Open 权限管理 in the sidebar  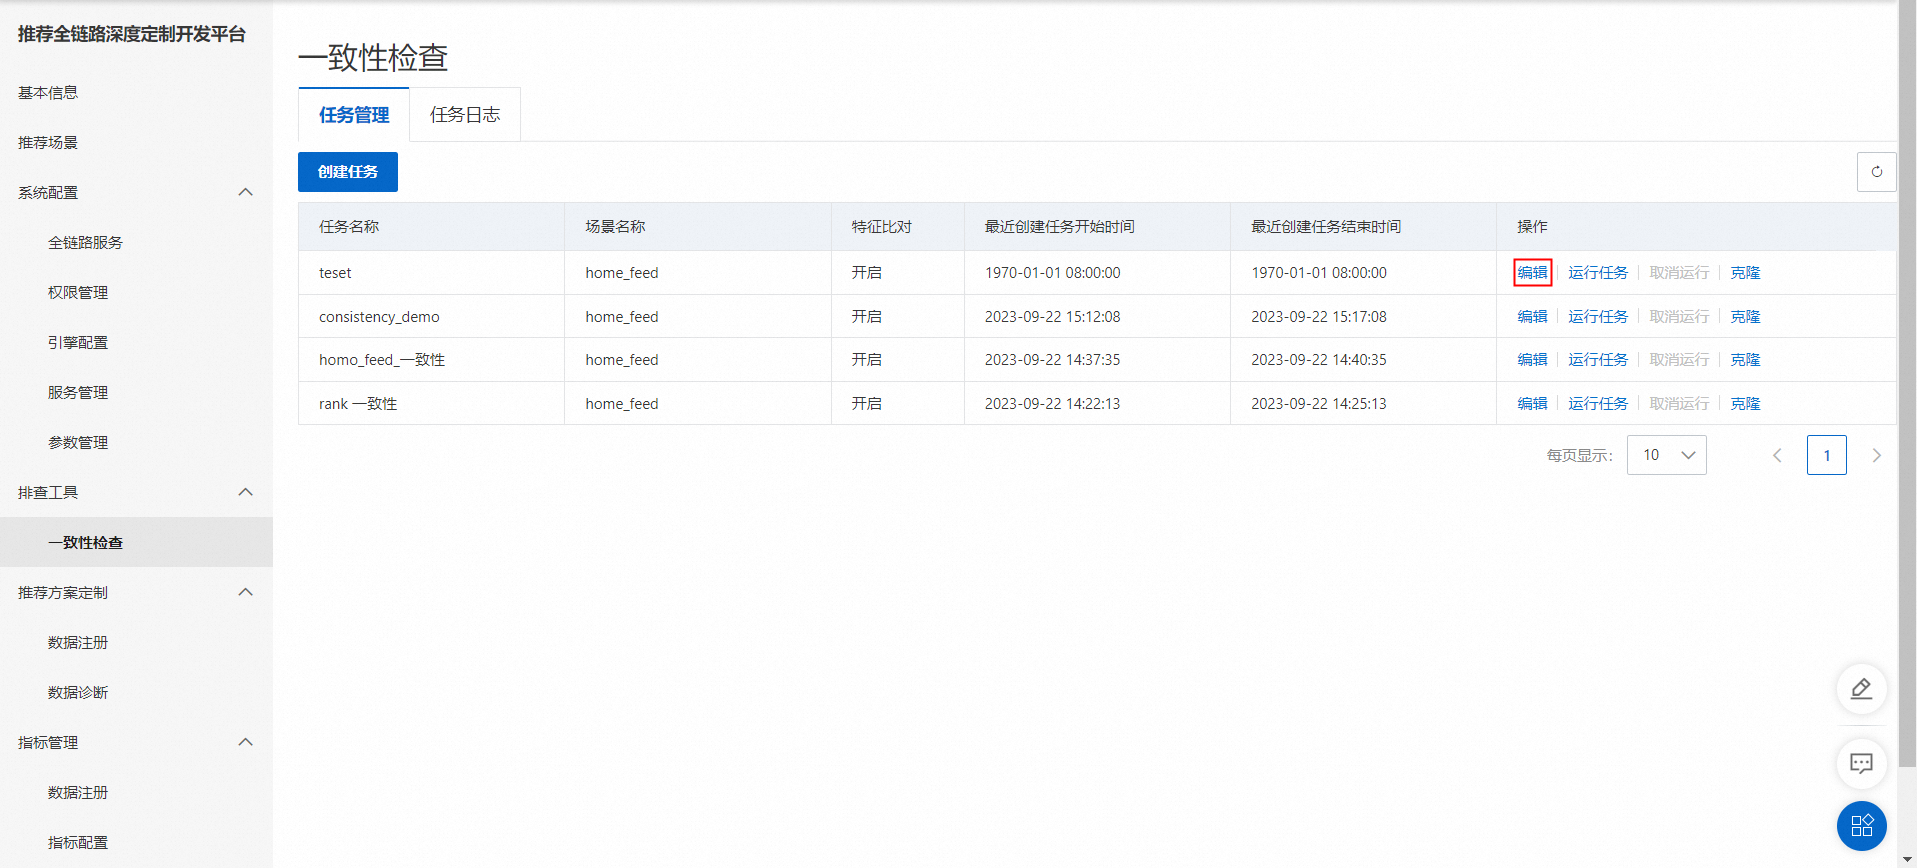(x=78, y=292)
